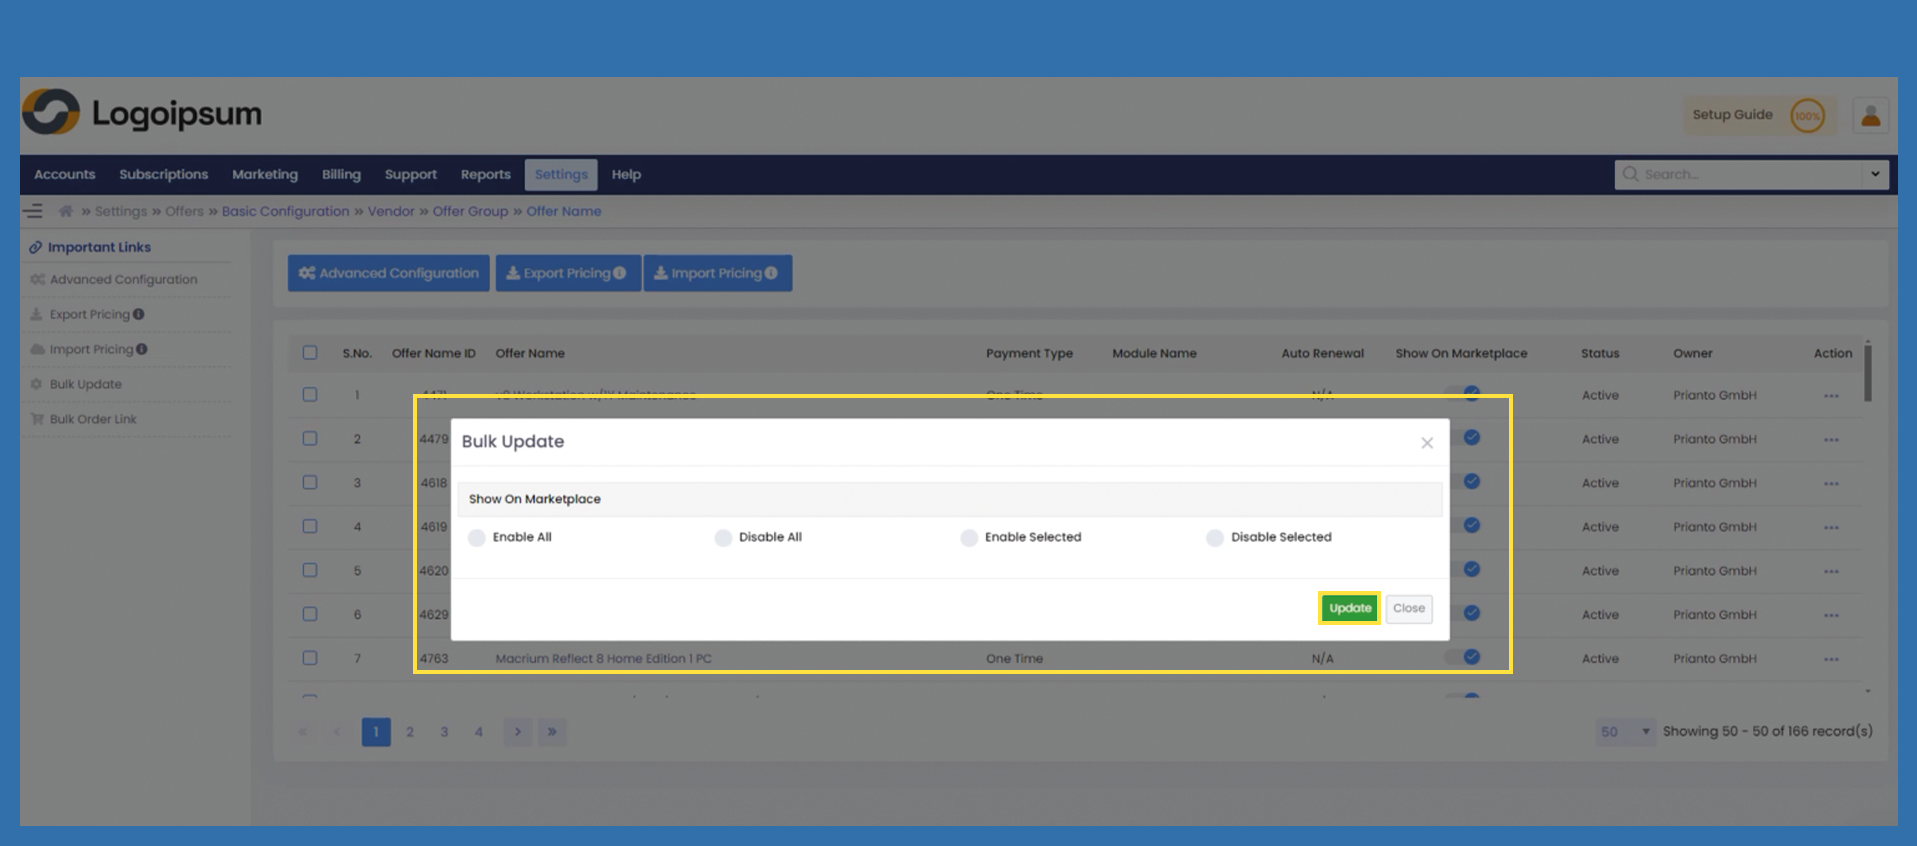This screenshot has height=846, width=1917.
Task: Close the Bulk Update dialog with X
Action: pyautogui.click(x=1427, y=443)
